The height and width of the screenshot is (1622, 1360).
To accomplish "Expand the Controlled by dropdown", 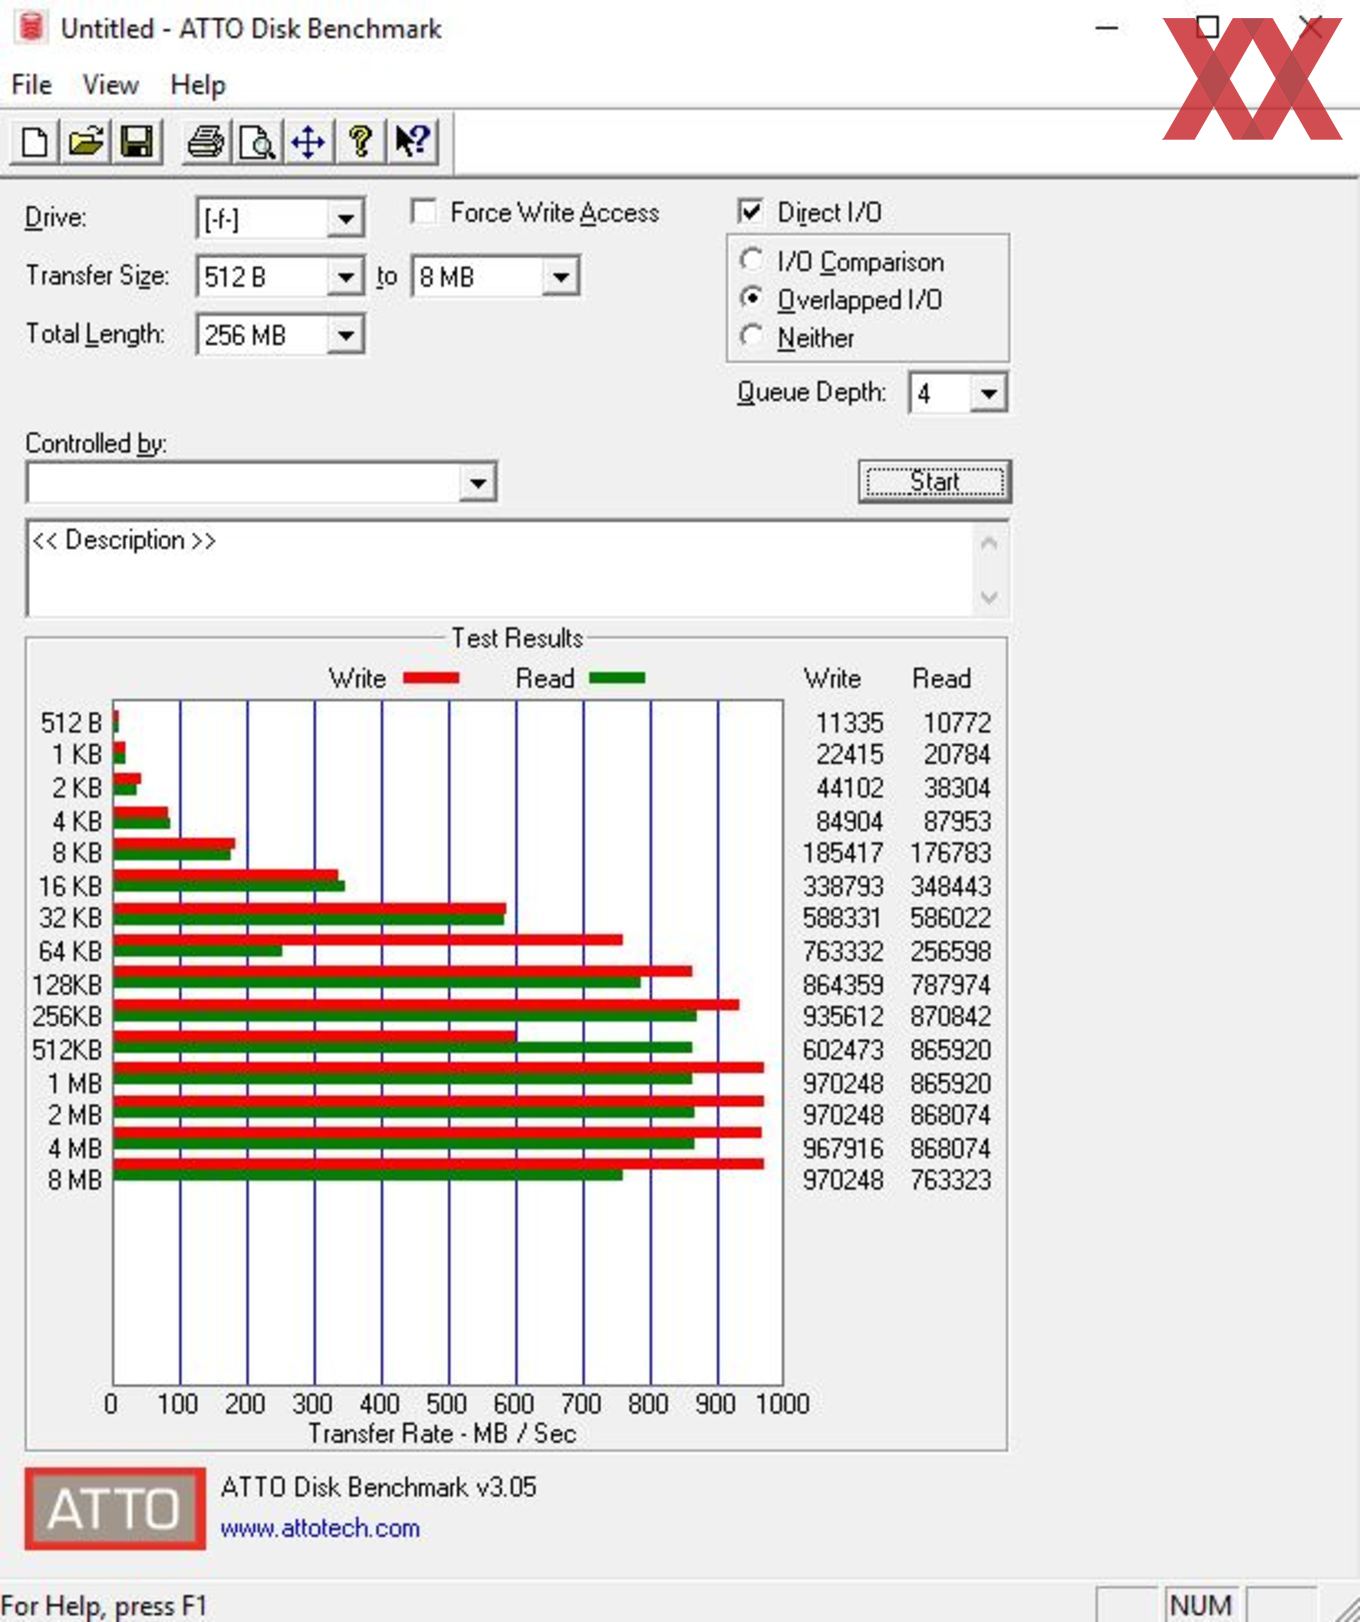I will click(478, 483).
